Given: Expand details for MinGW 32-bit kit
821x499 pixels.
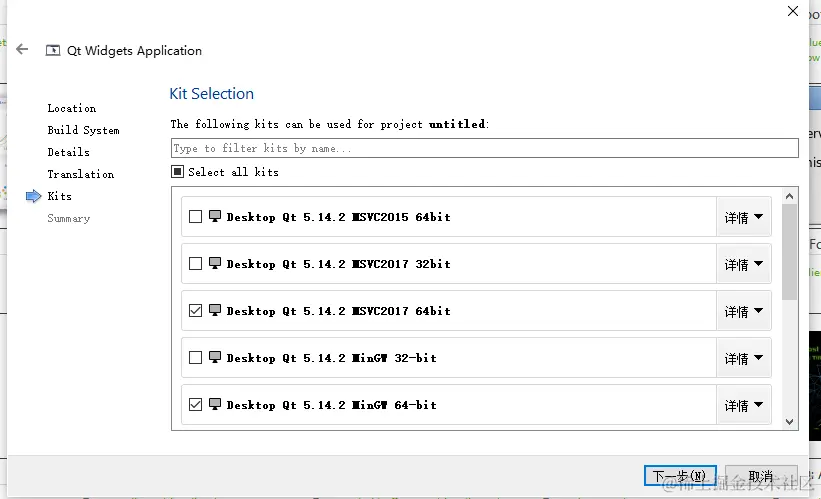Looking at the screenshot, I should click(743, 358).
